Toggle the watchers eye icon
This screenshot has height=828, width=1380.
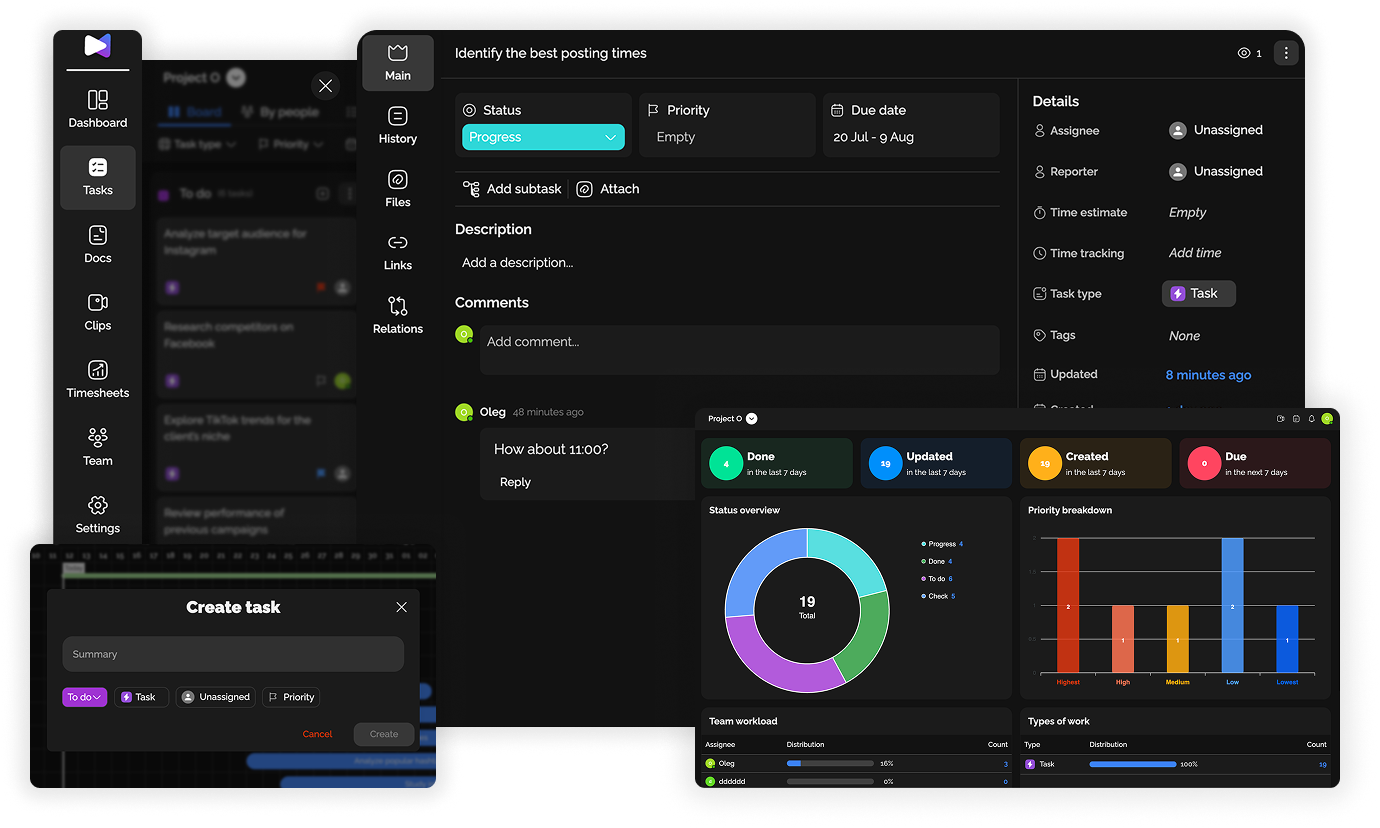(1244, 53)
